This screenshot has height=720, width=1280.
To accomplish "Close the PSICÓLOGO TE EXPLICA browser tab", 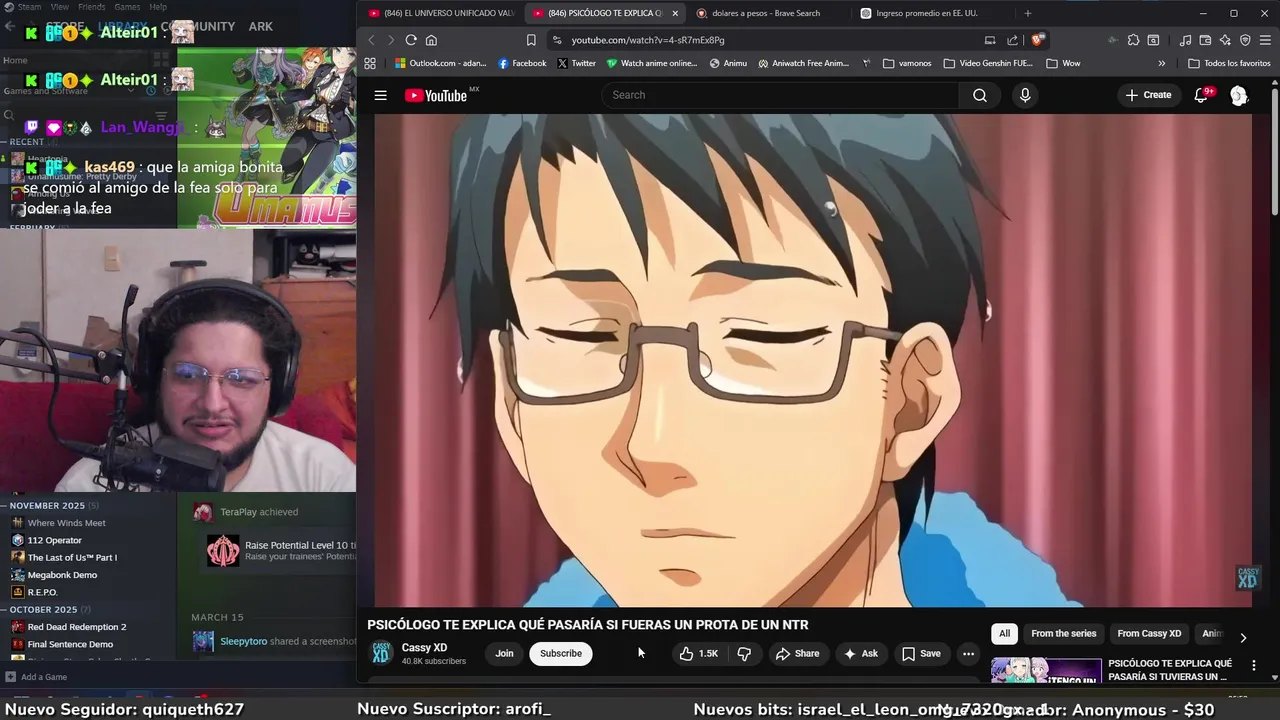I will (x=675, y=13).
